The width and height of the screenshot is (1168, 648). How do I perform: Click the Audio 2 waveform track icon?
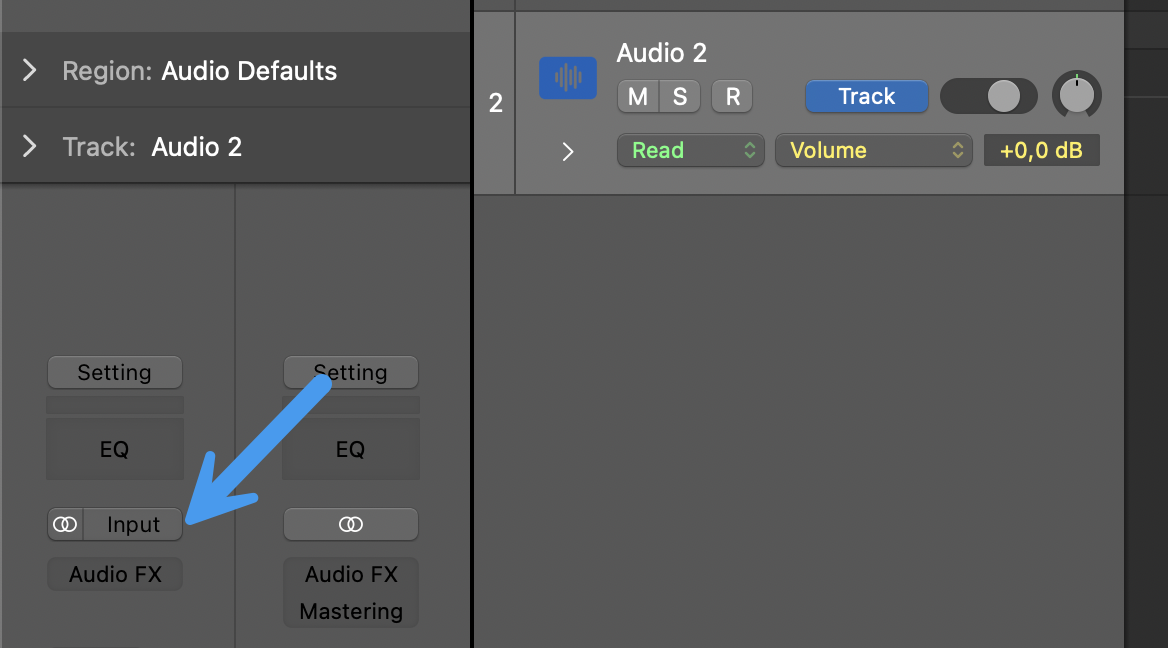point(567,78)
